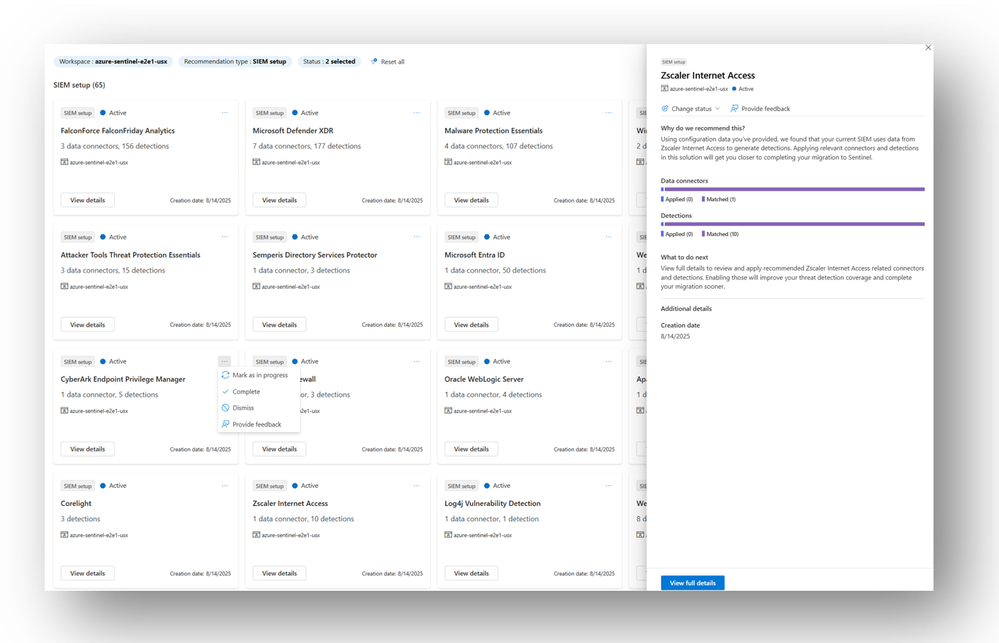Screen dimensions: 999x643
Task: Click '7 data connectors, 177 detections' text
Action: point(306,146)
